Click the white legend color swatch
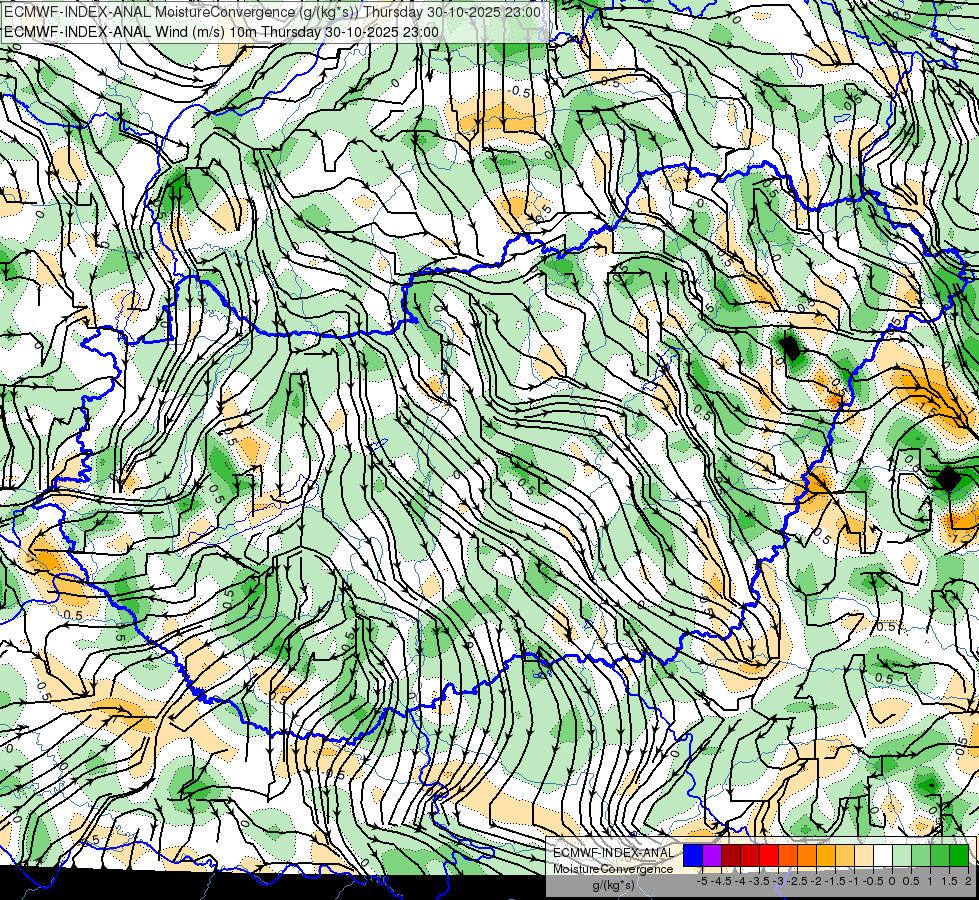The width and height of the screenshot is (979, 900). click(883, 856)
